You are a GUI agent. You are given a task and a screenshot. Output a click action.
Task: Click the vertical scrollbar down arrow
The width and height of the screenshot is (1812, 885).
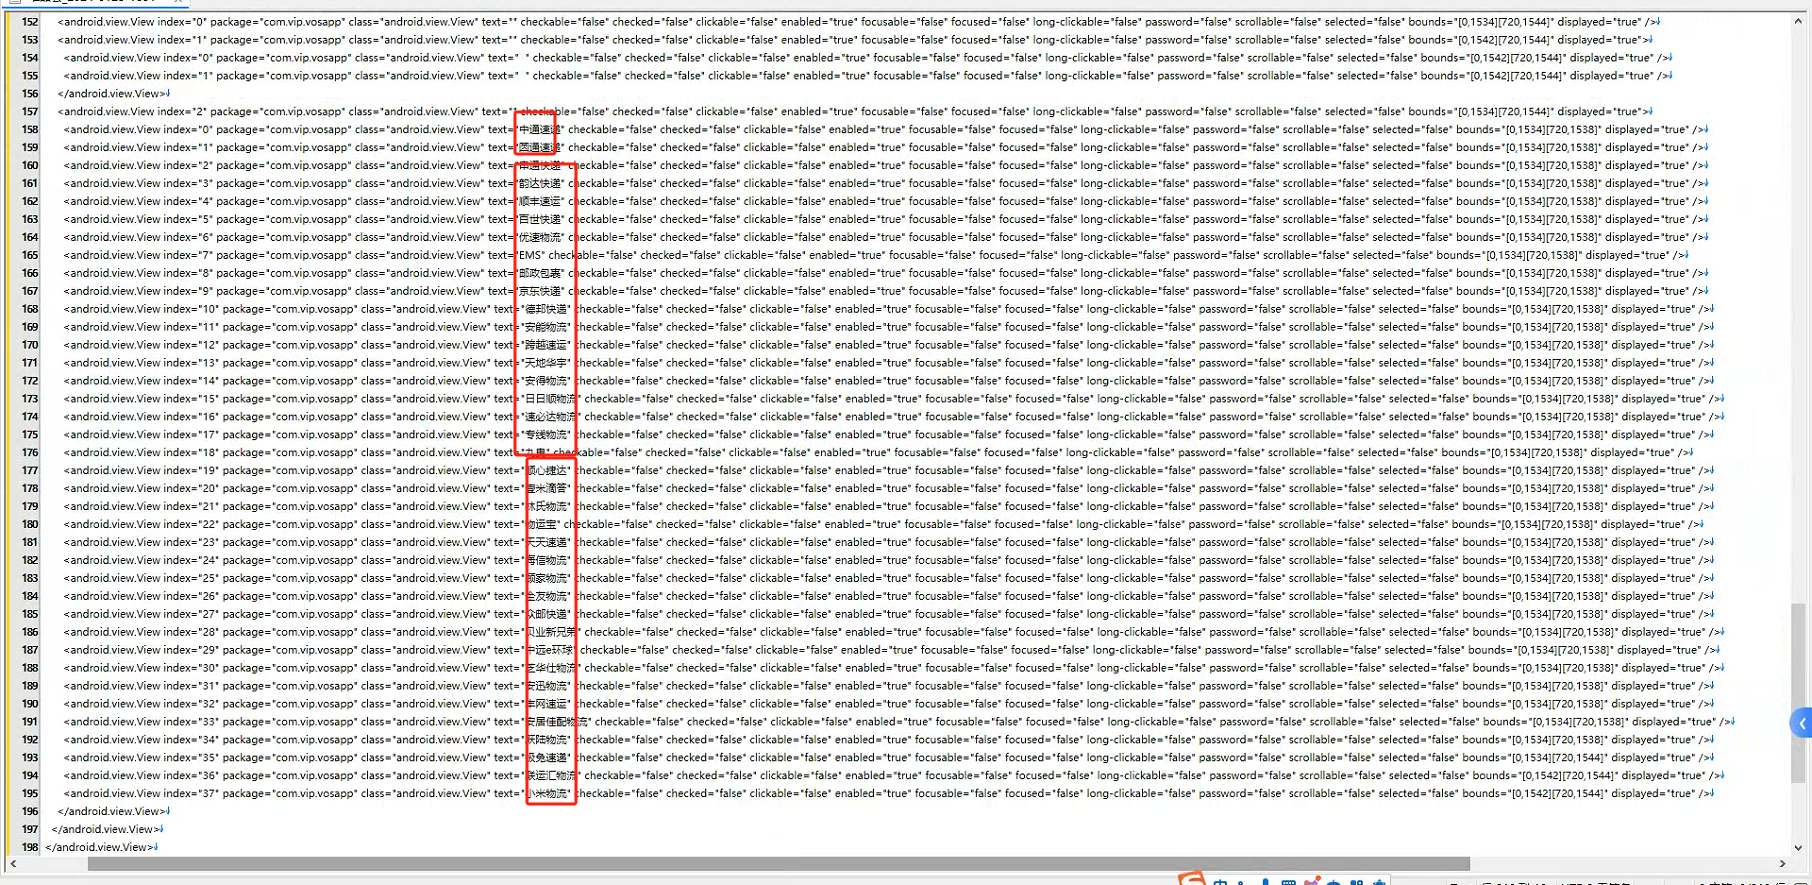pyautogui.click(x=1799, y=848)
